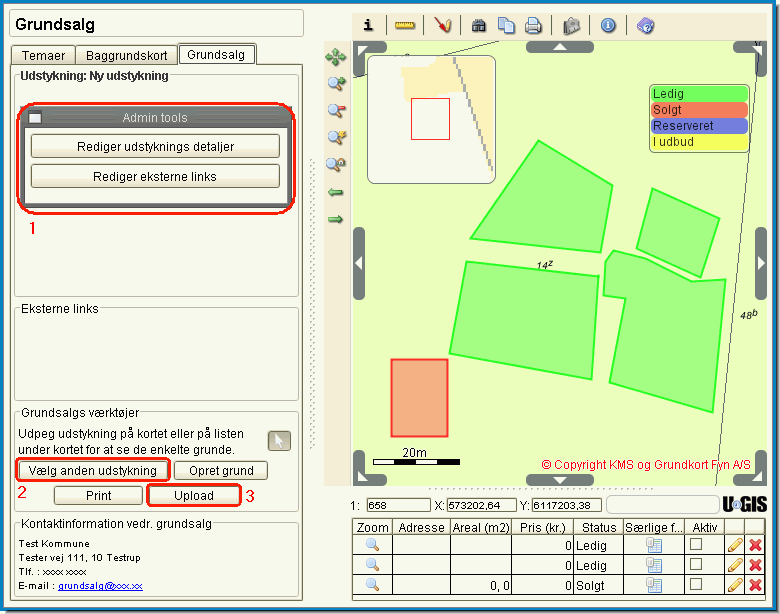Zoom to the first Ledig row plot
This screenshot has height=614, width=780.
372,545
